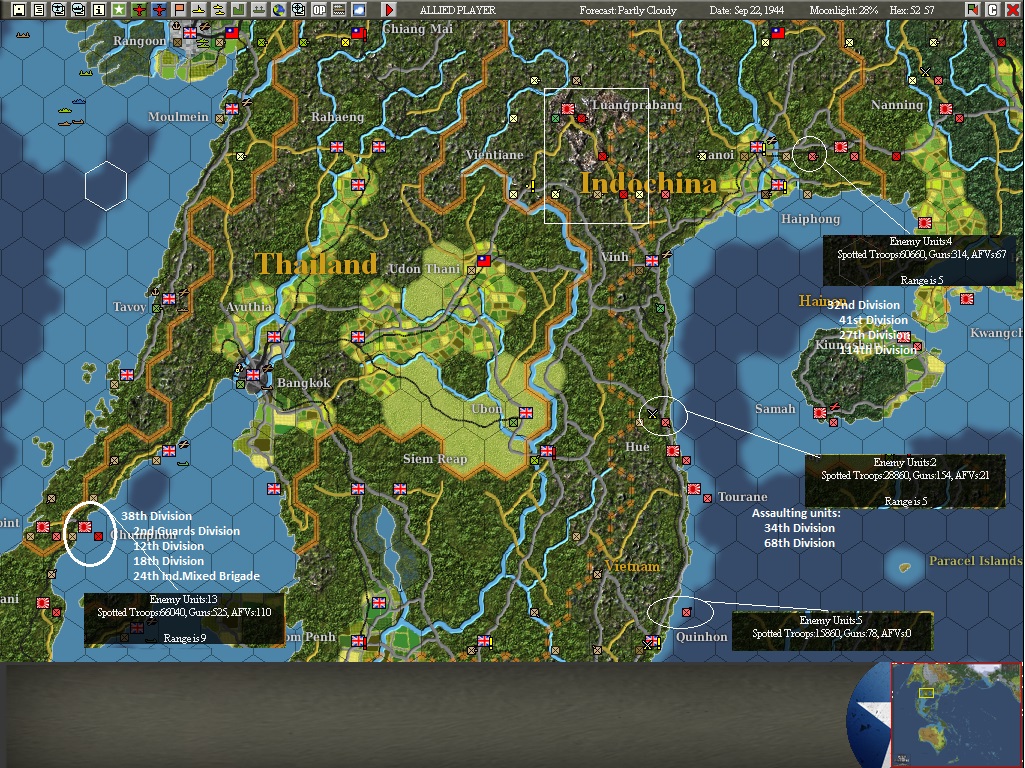Click the Rangoon city label
The image size is (1025, 768).
click(139, 41)
